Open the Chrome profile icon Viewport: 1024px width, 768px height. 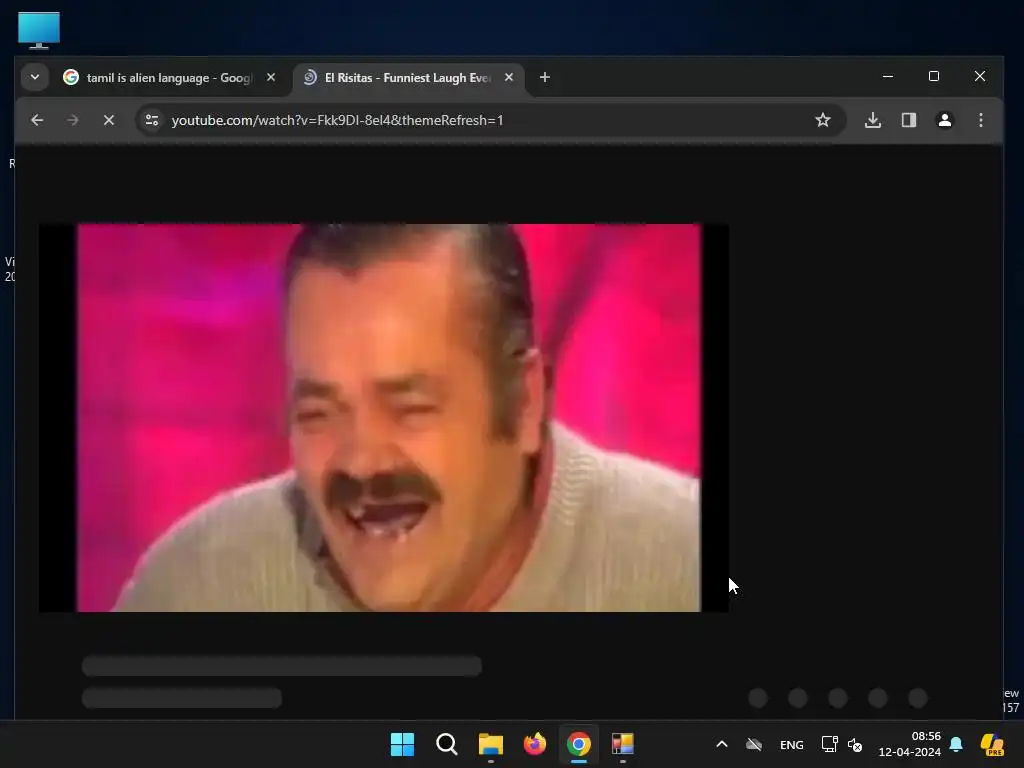coord(945,120)
